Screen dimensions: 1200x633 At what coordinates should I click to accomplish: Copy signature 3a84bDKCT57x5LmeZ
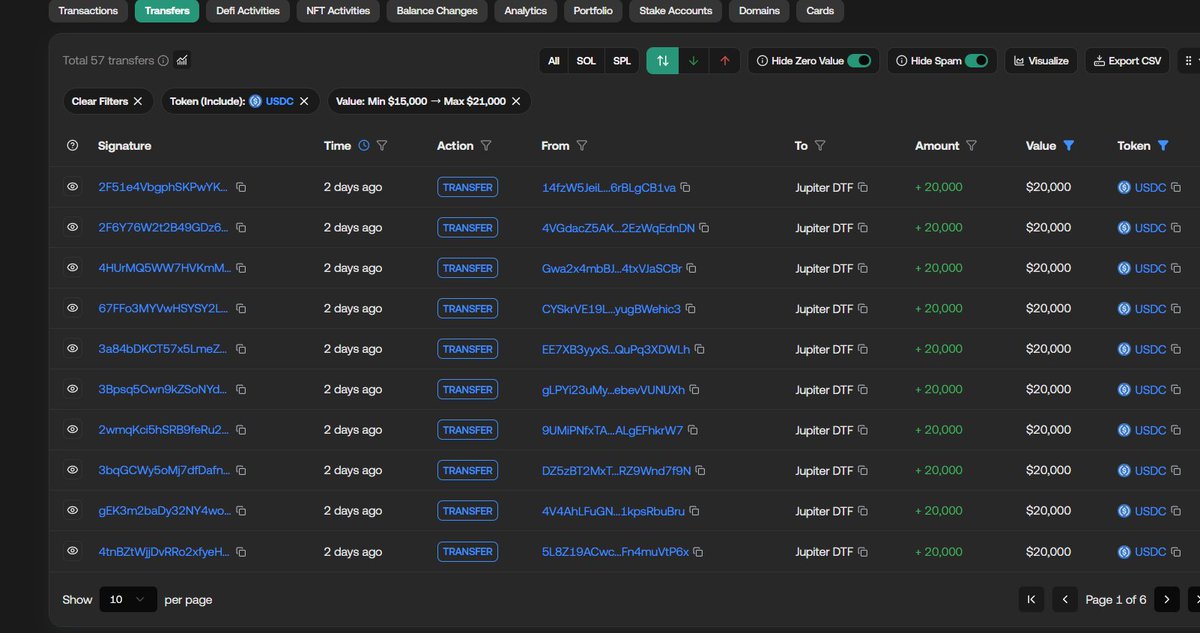(x=241, y=349)
